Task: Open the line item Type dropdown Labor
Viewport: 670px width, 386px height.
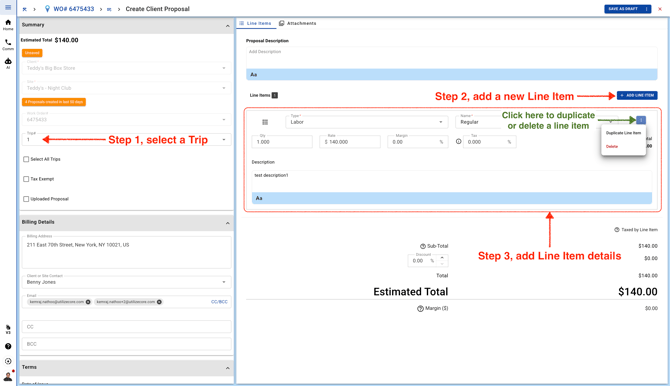Action: coord(367,122)
